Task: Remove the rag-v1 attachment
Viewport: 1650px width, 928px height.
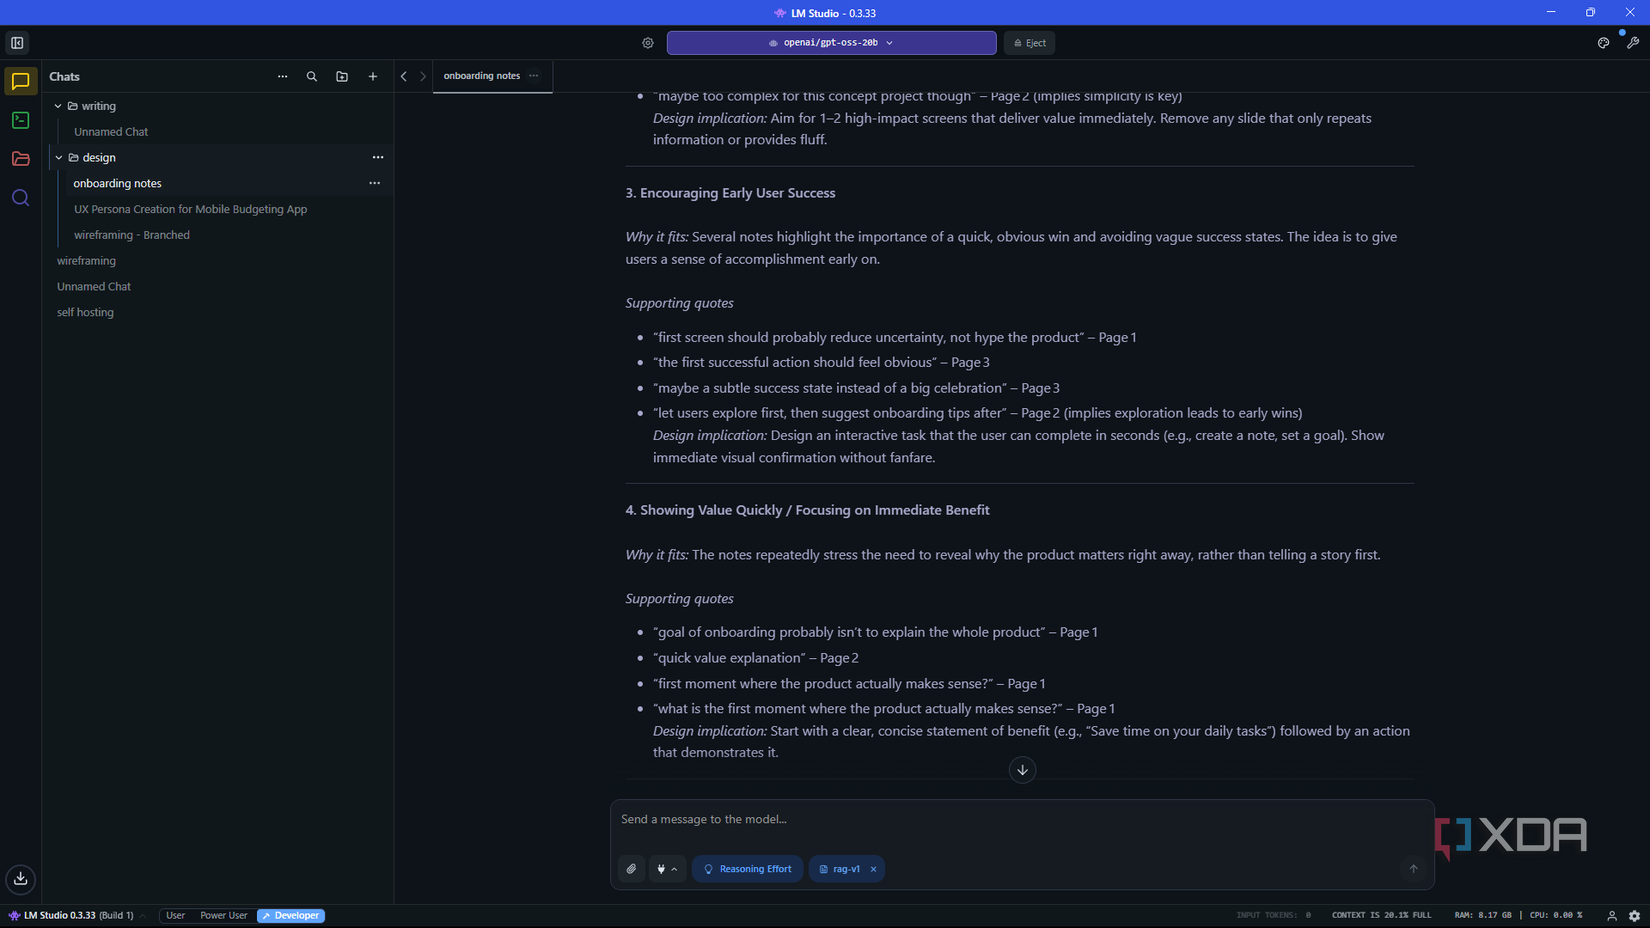Action: pos(873,868)
